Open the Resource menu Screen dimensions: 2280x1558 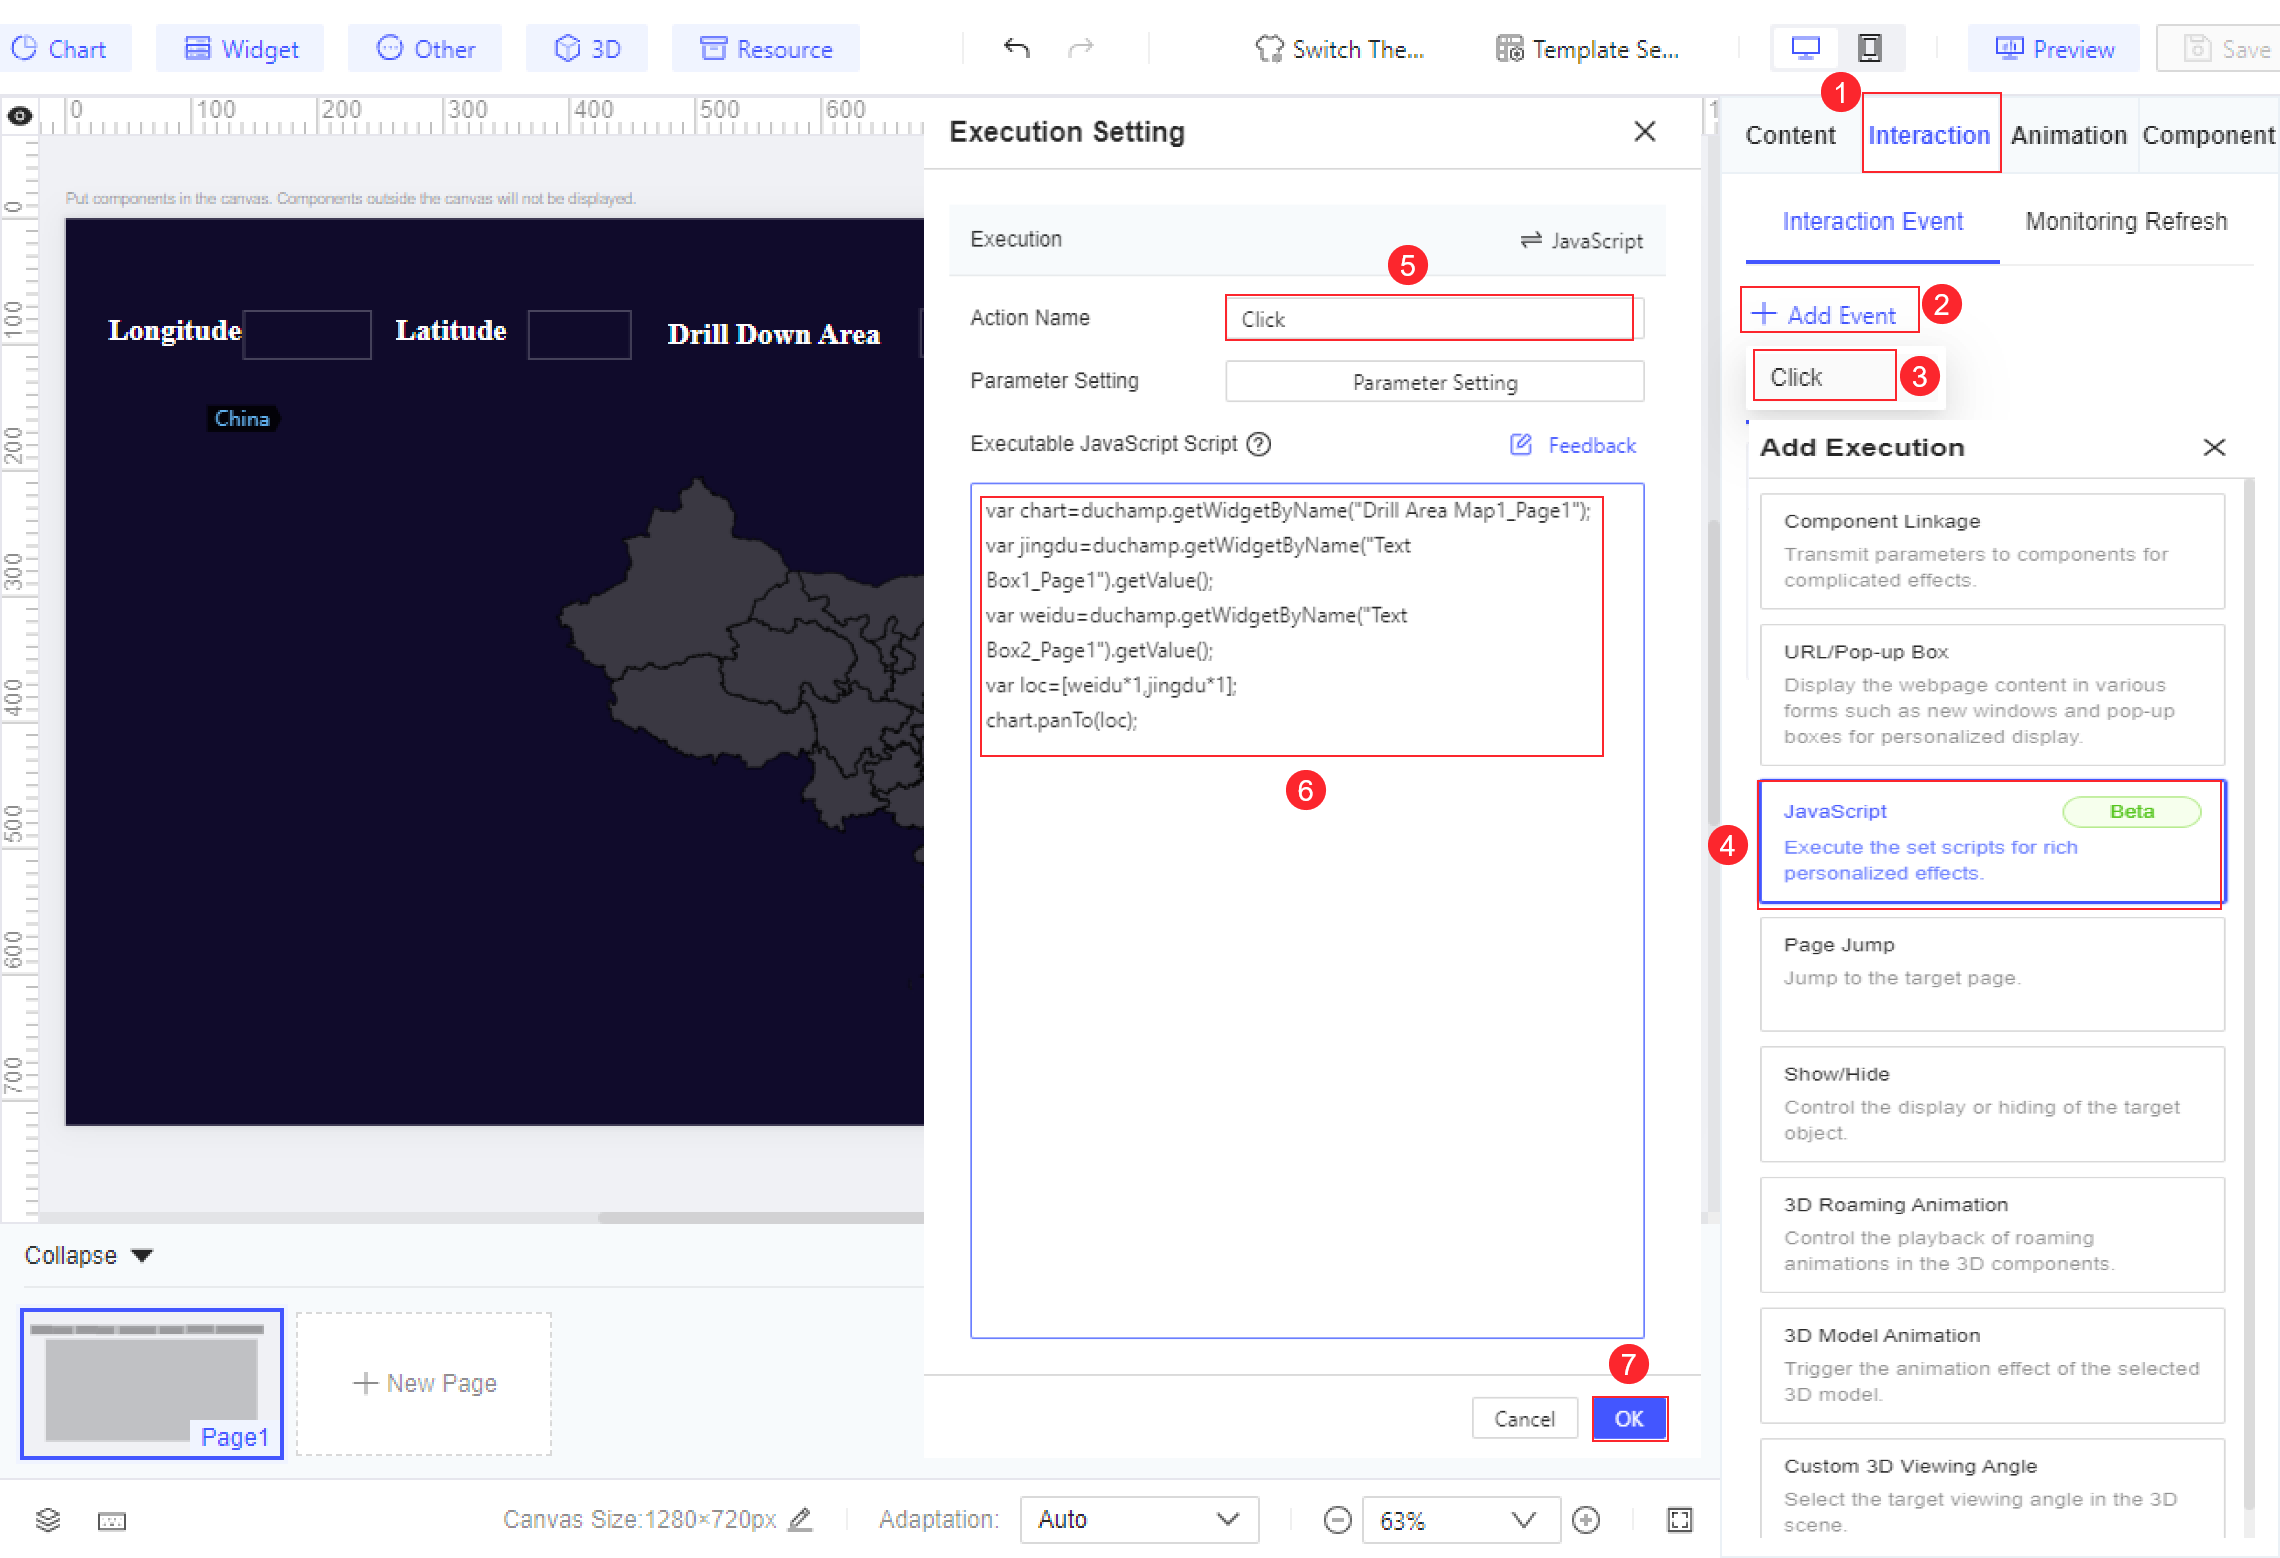coord(766,48)
